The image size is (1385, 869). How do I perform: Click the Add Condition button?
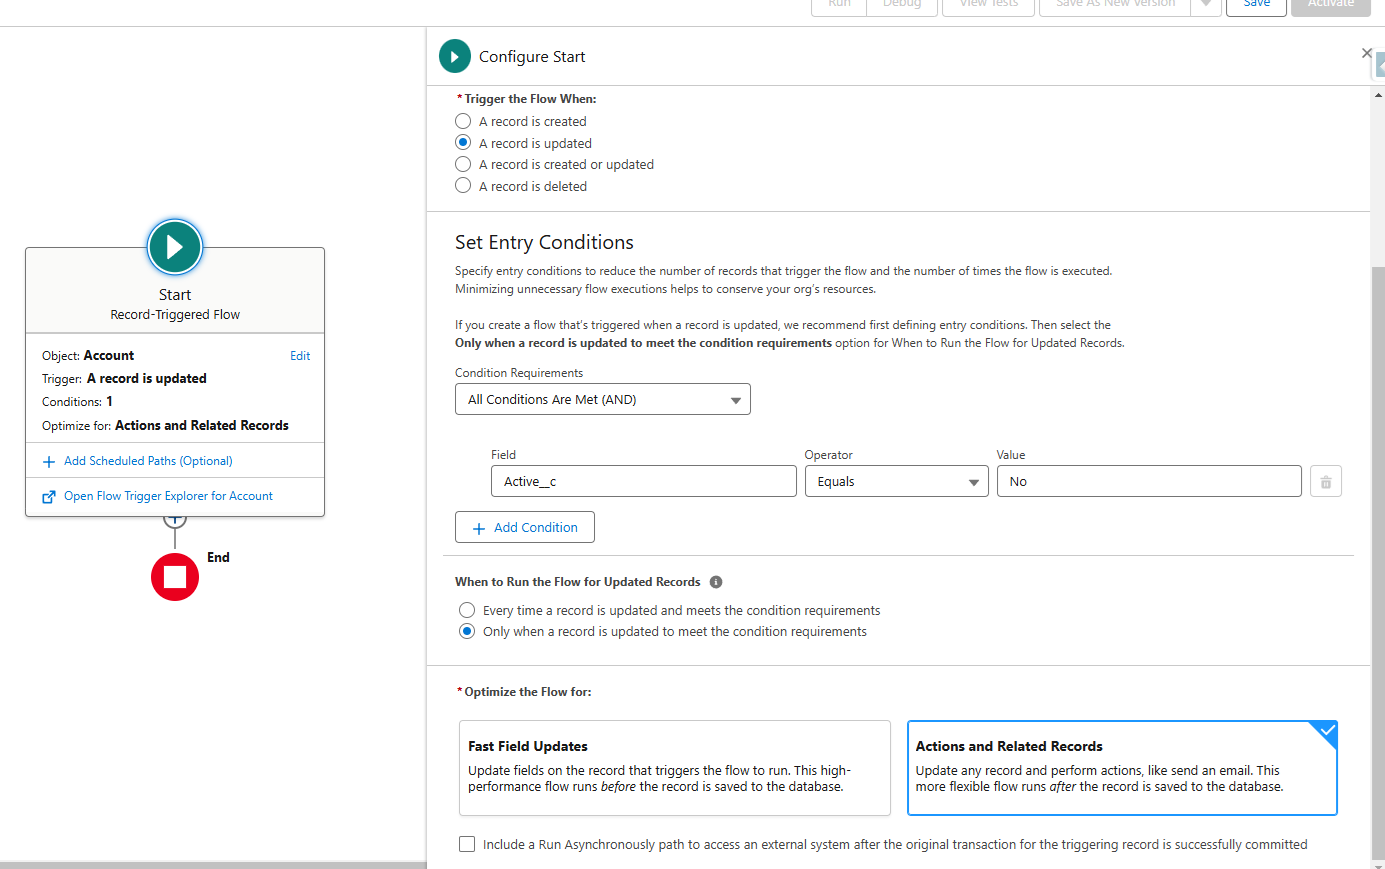[x=525, y=527]
